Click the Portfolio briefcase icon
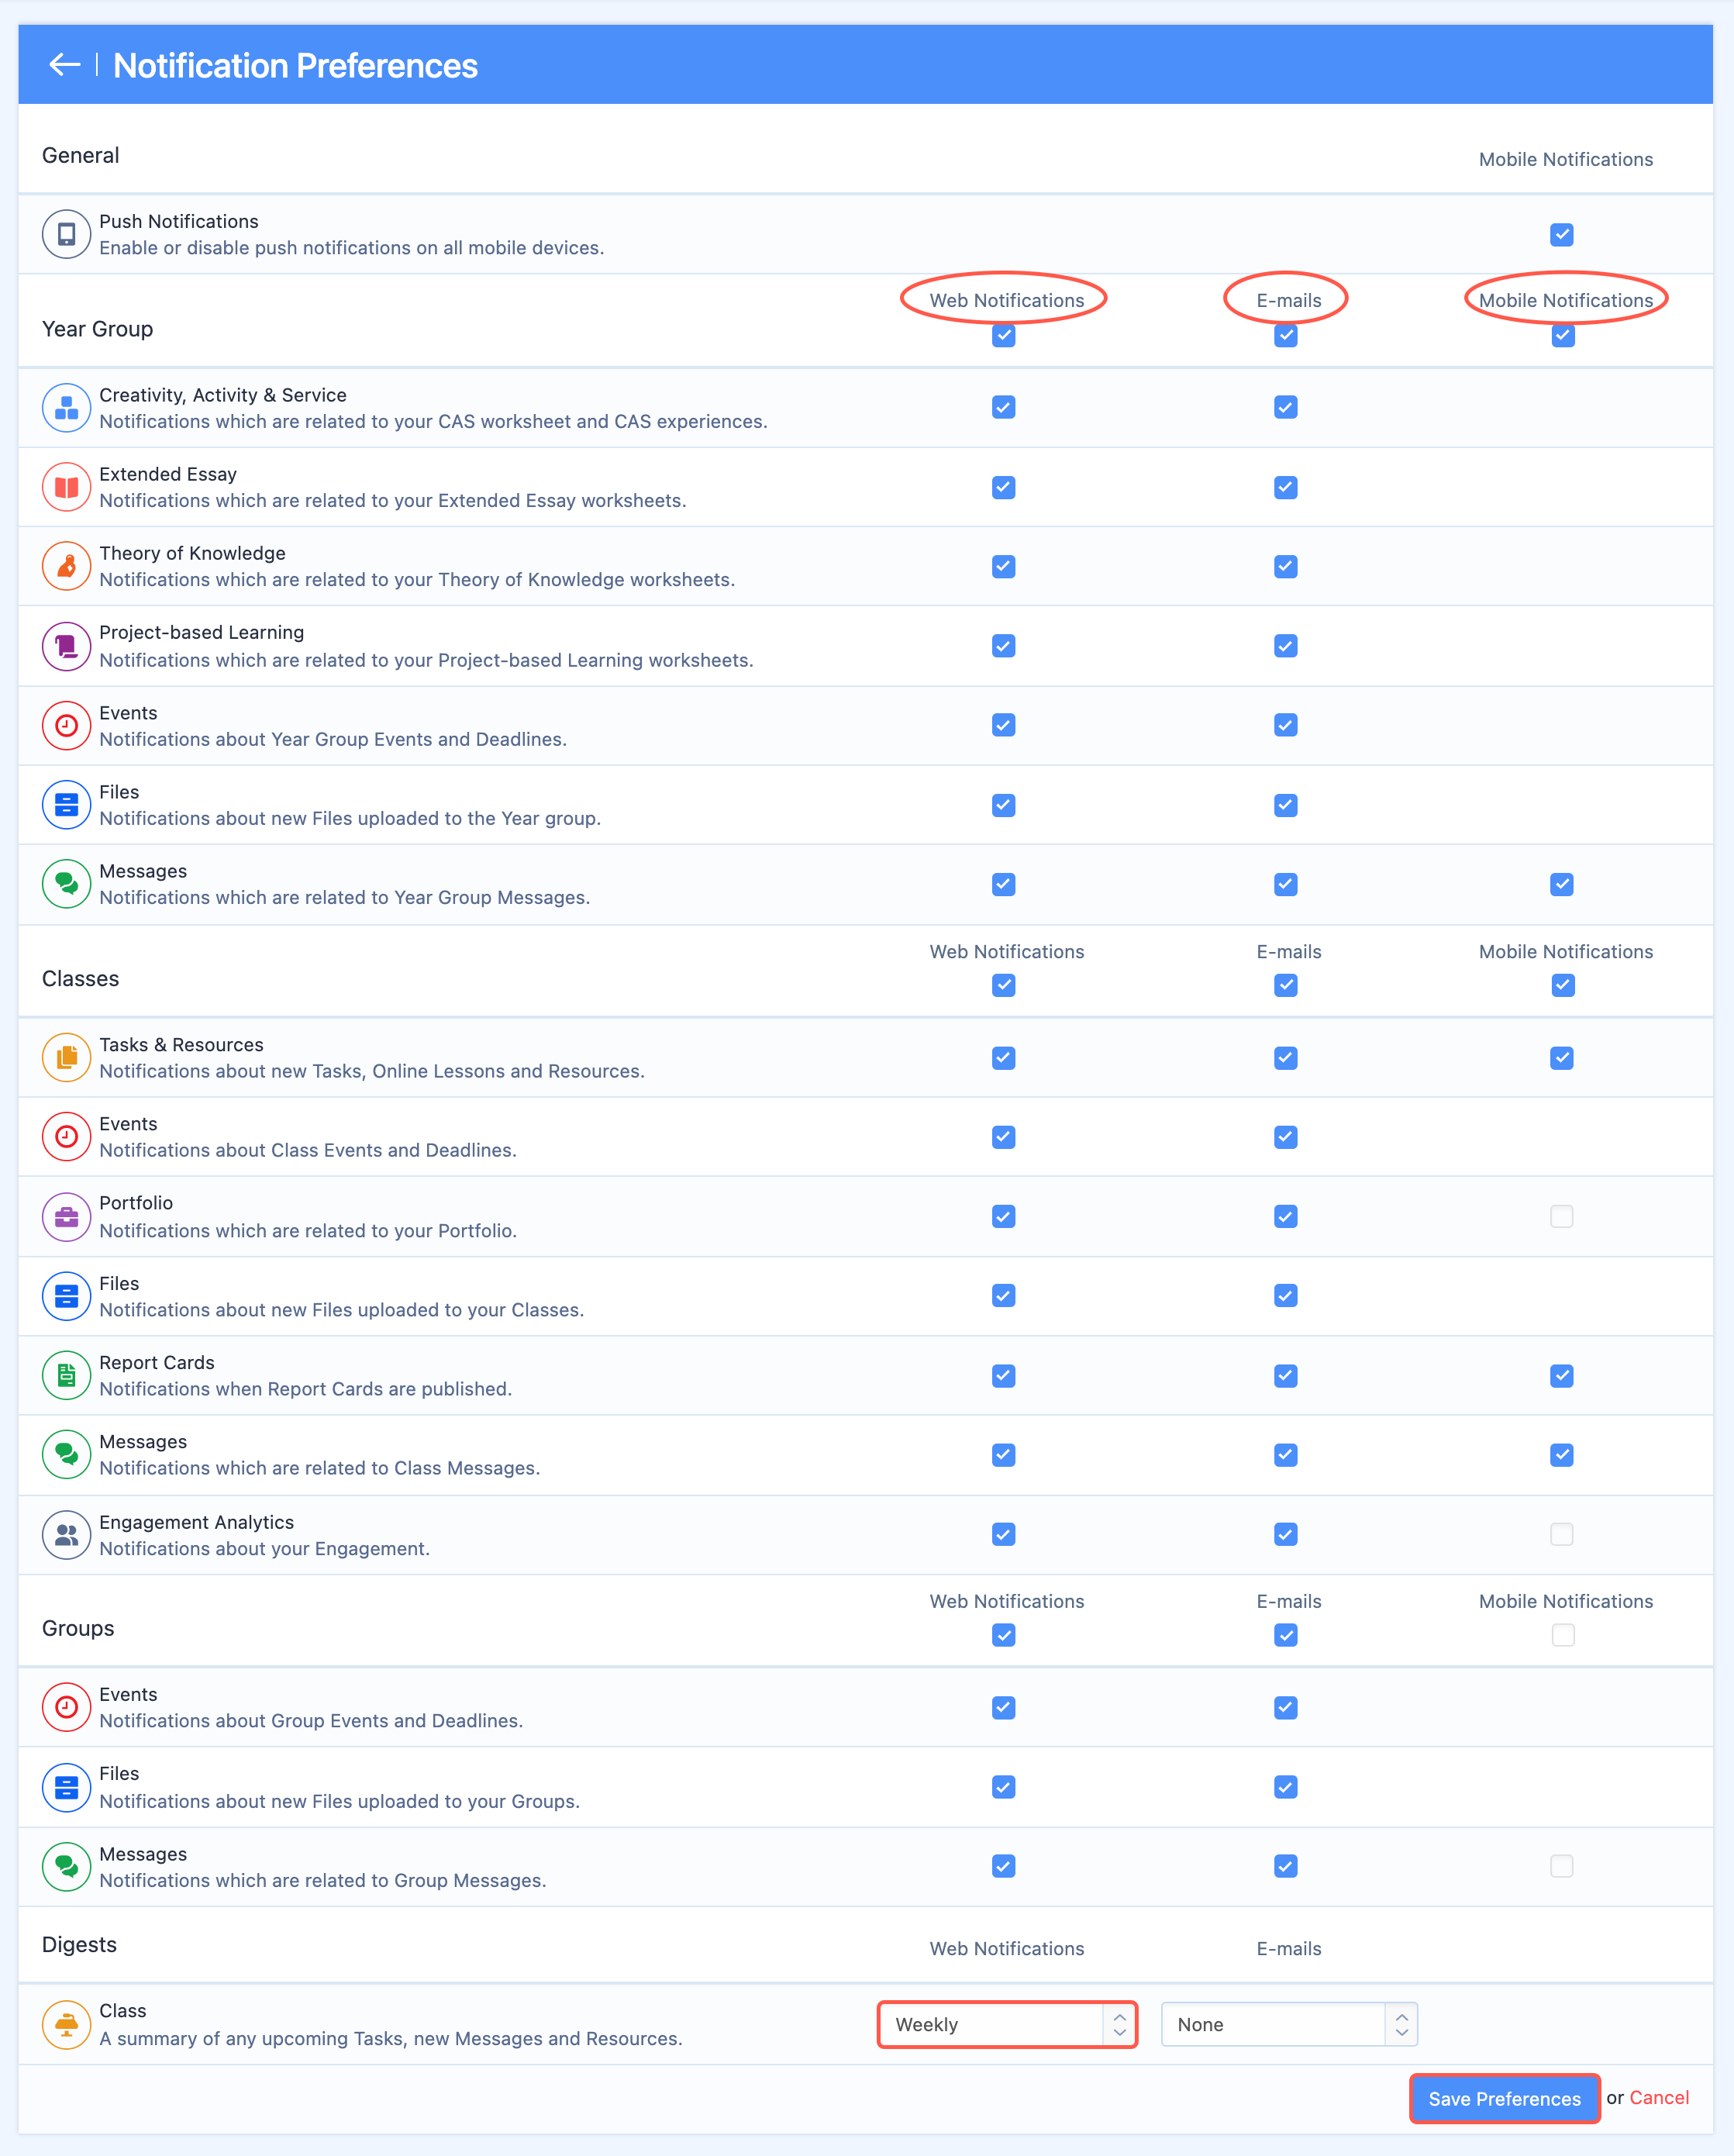Image resolution: width=1734 pixels, height=2156 pixels. point(67,1217)
